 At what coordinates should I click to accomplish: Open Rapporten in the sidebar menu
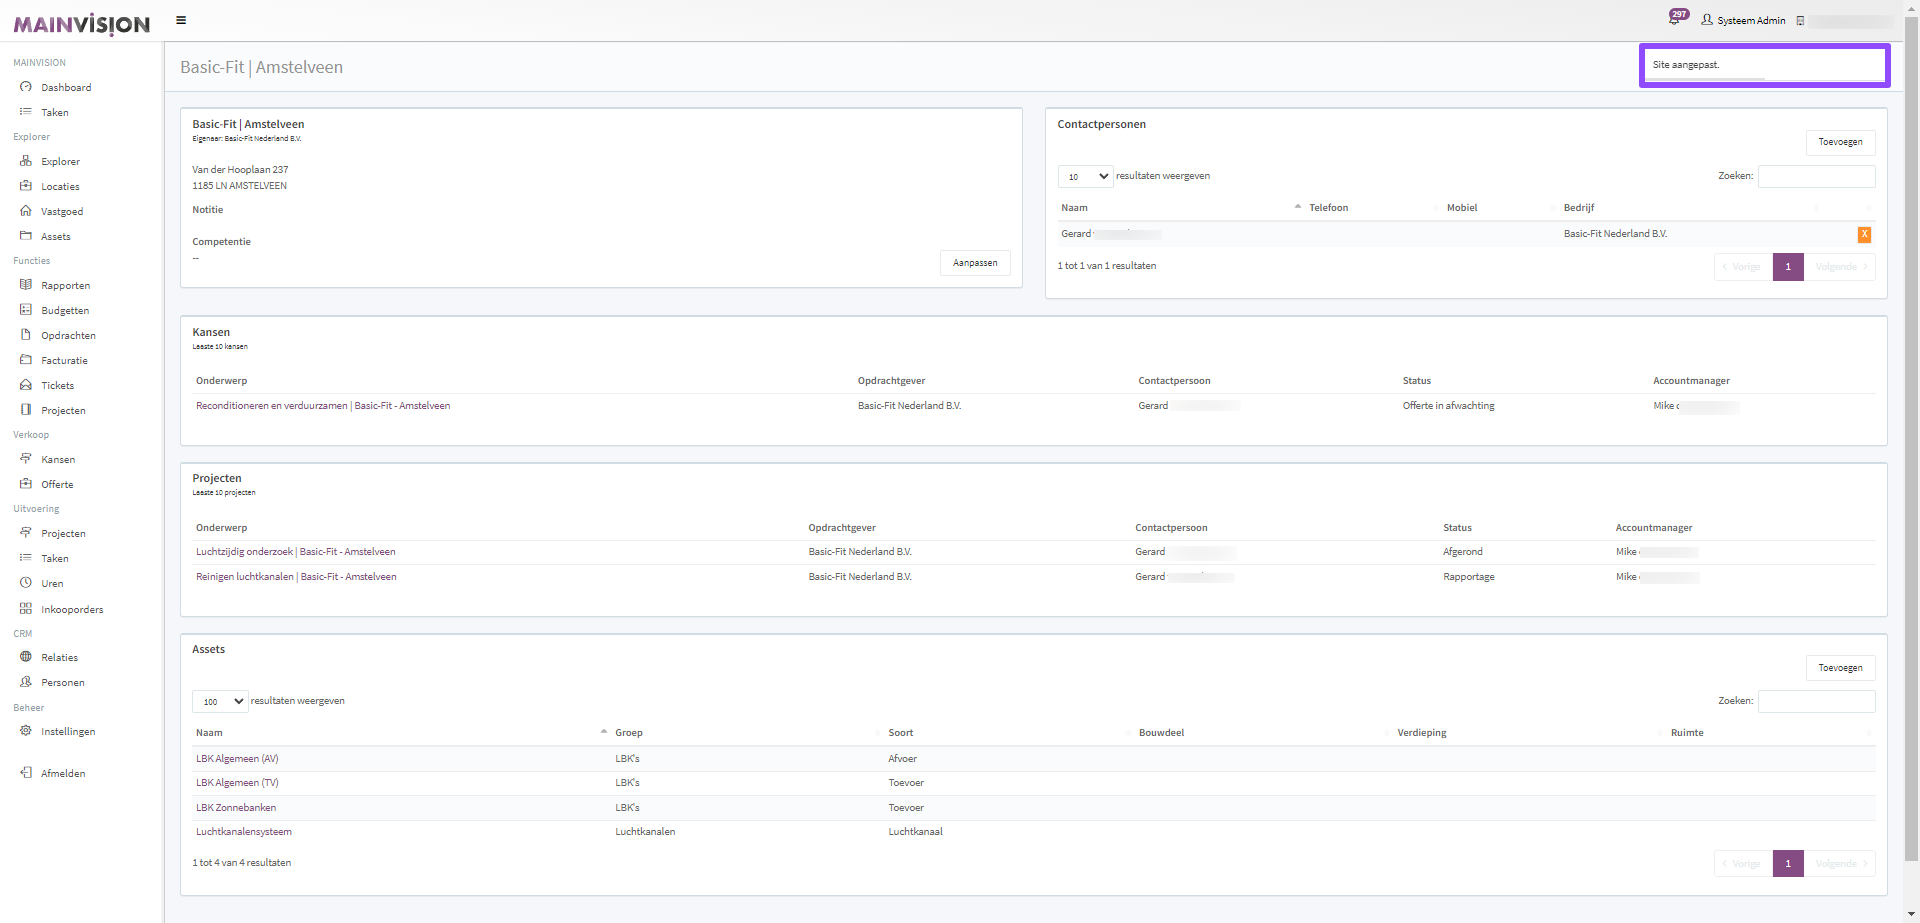pos(65,286)
